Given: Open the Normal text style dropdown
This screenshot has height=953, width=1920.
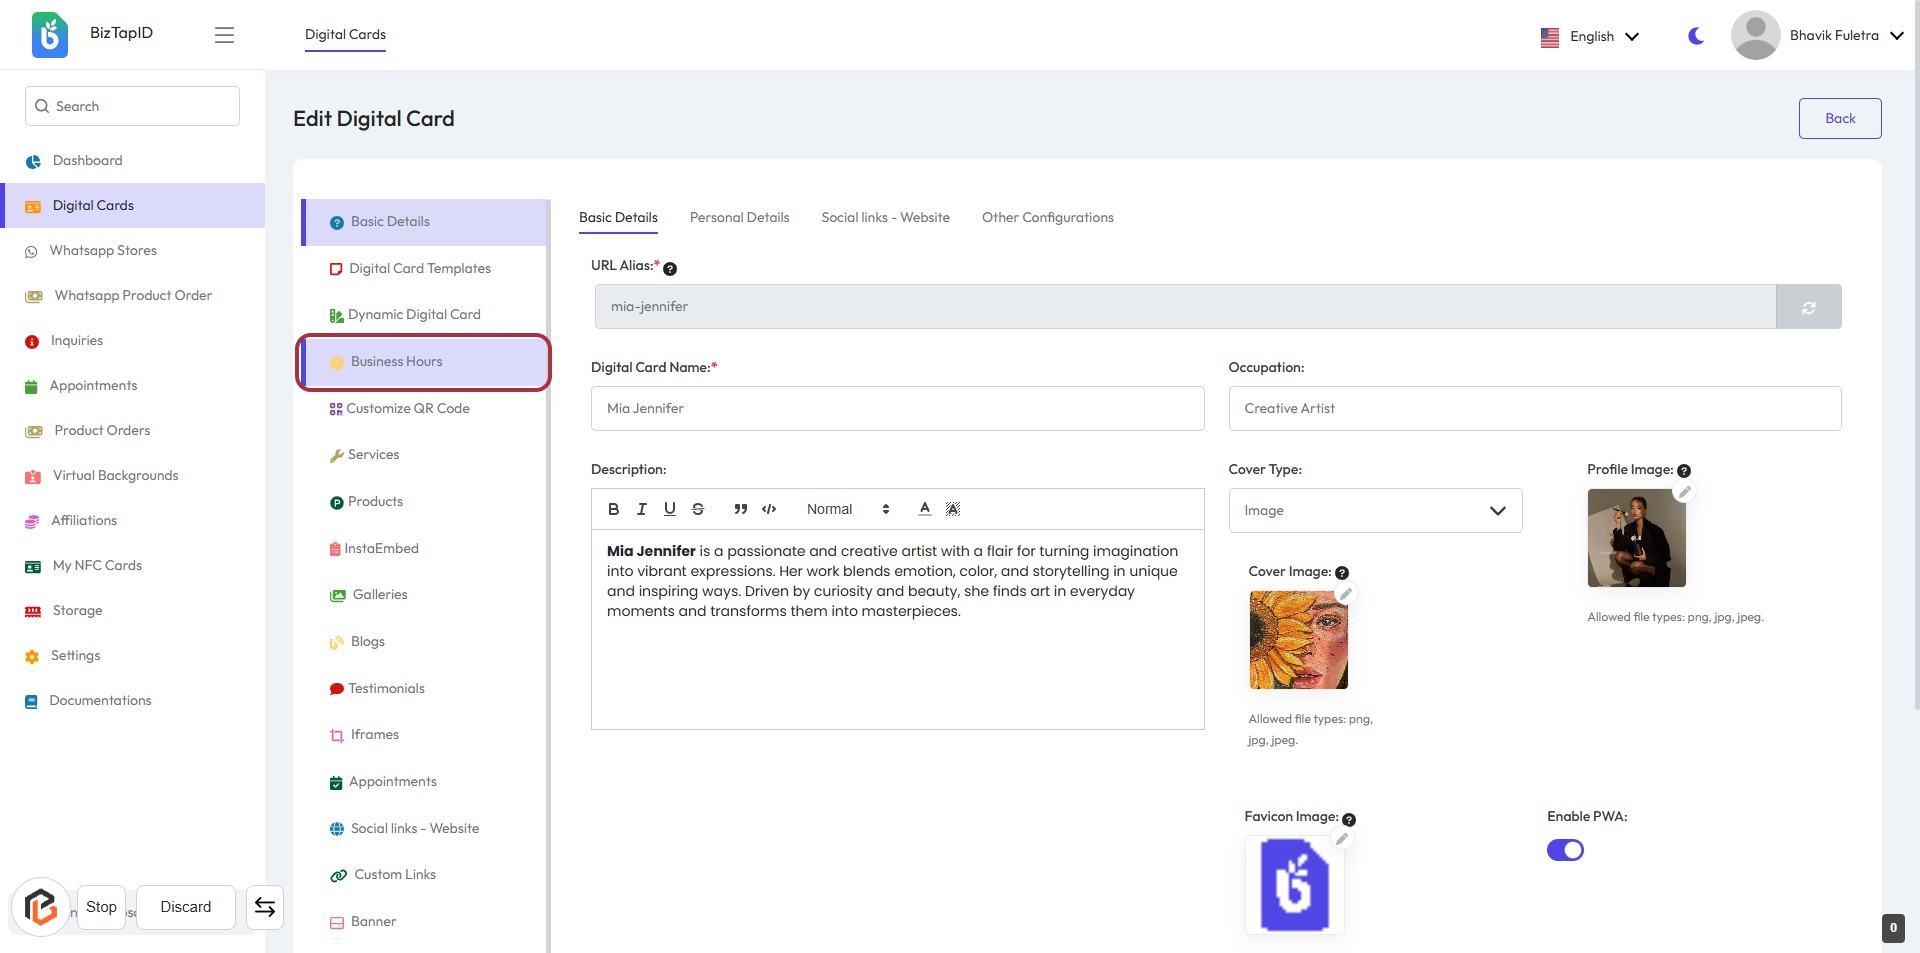Looking at the screenshot, I should click(847, 509).
